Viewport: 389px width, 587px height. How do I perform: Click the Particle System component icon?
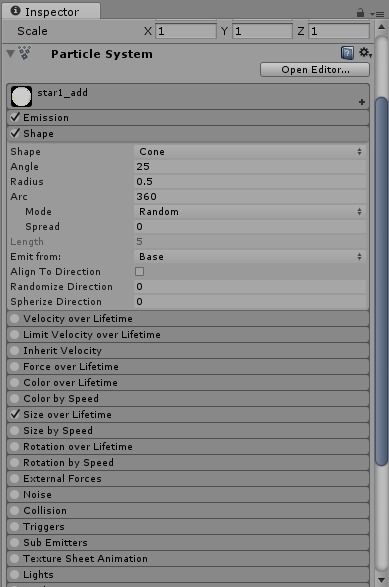[25, 53]
